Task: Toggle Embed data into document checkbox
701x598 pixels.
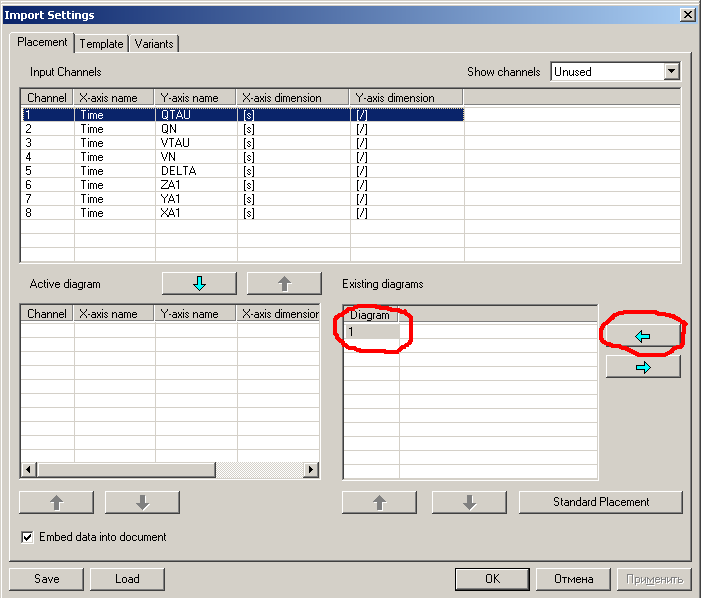Action: (27, 537)
